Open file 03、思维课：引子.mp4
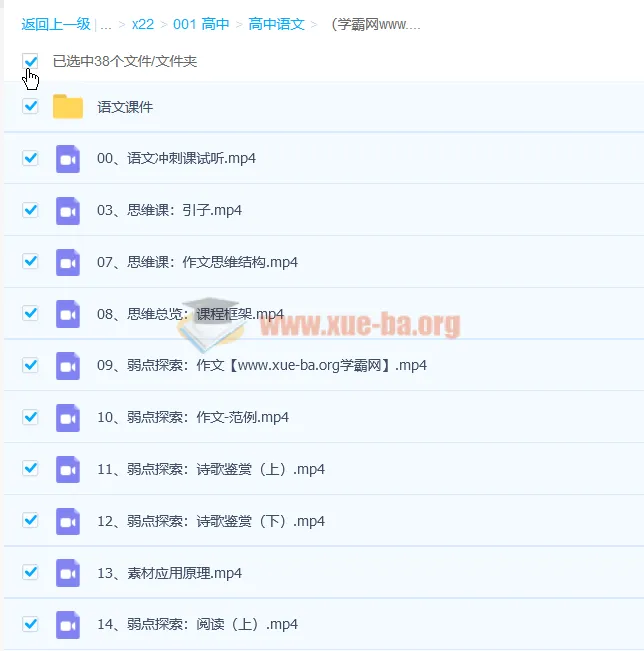The height and width of the screenshot is (651, 644). pyautogui.click(x=169, y=210)
